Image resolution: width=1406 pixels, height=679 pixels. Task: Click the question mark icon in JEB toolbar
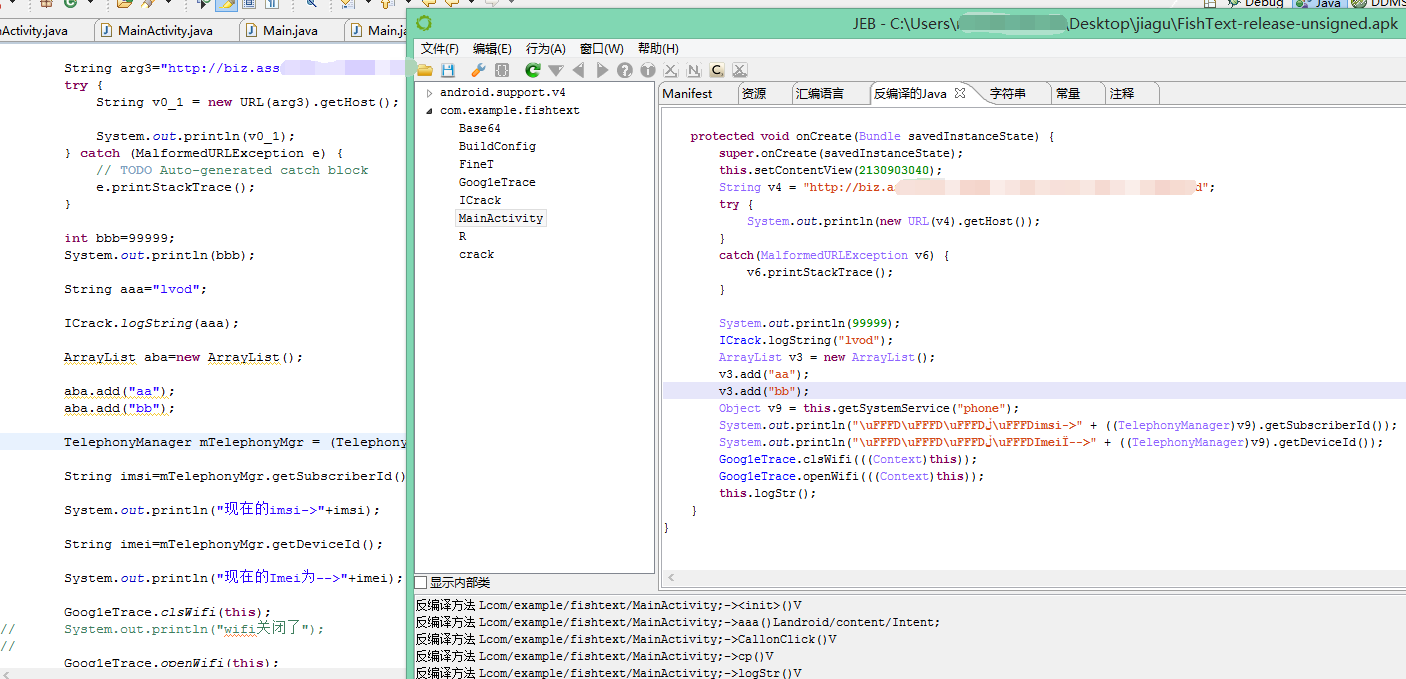point(625,70)
